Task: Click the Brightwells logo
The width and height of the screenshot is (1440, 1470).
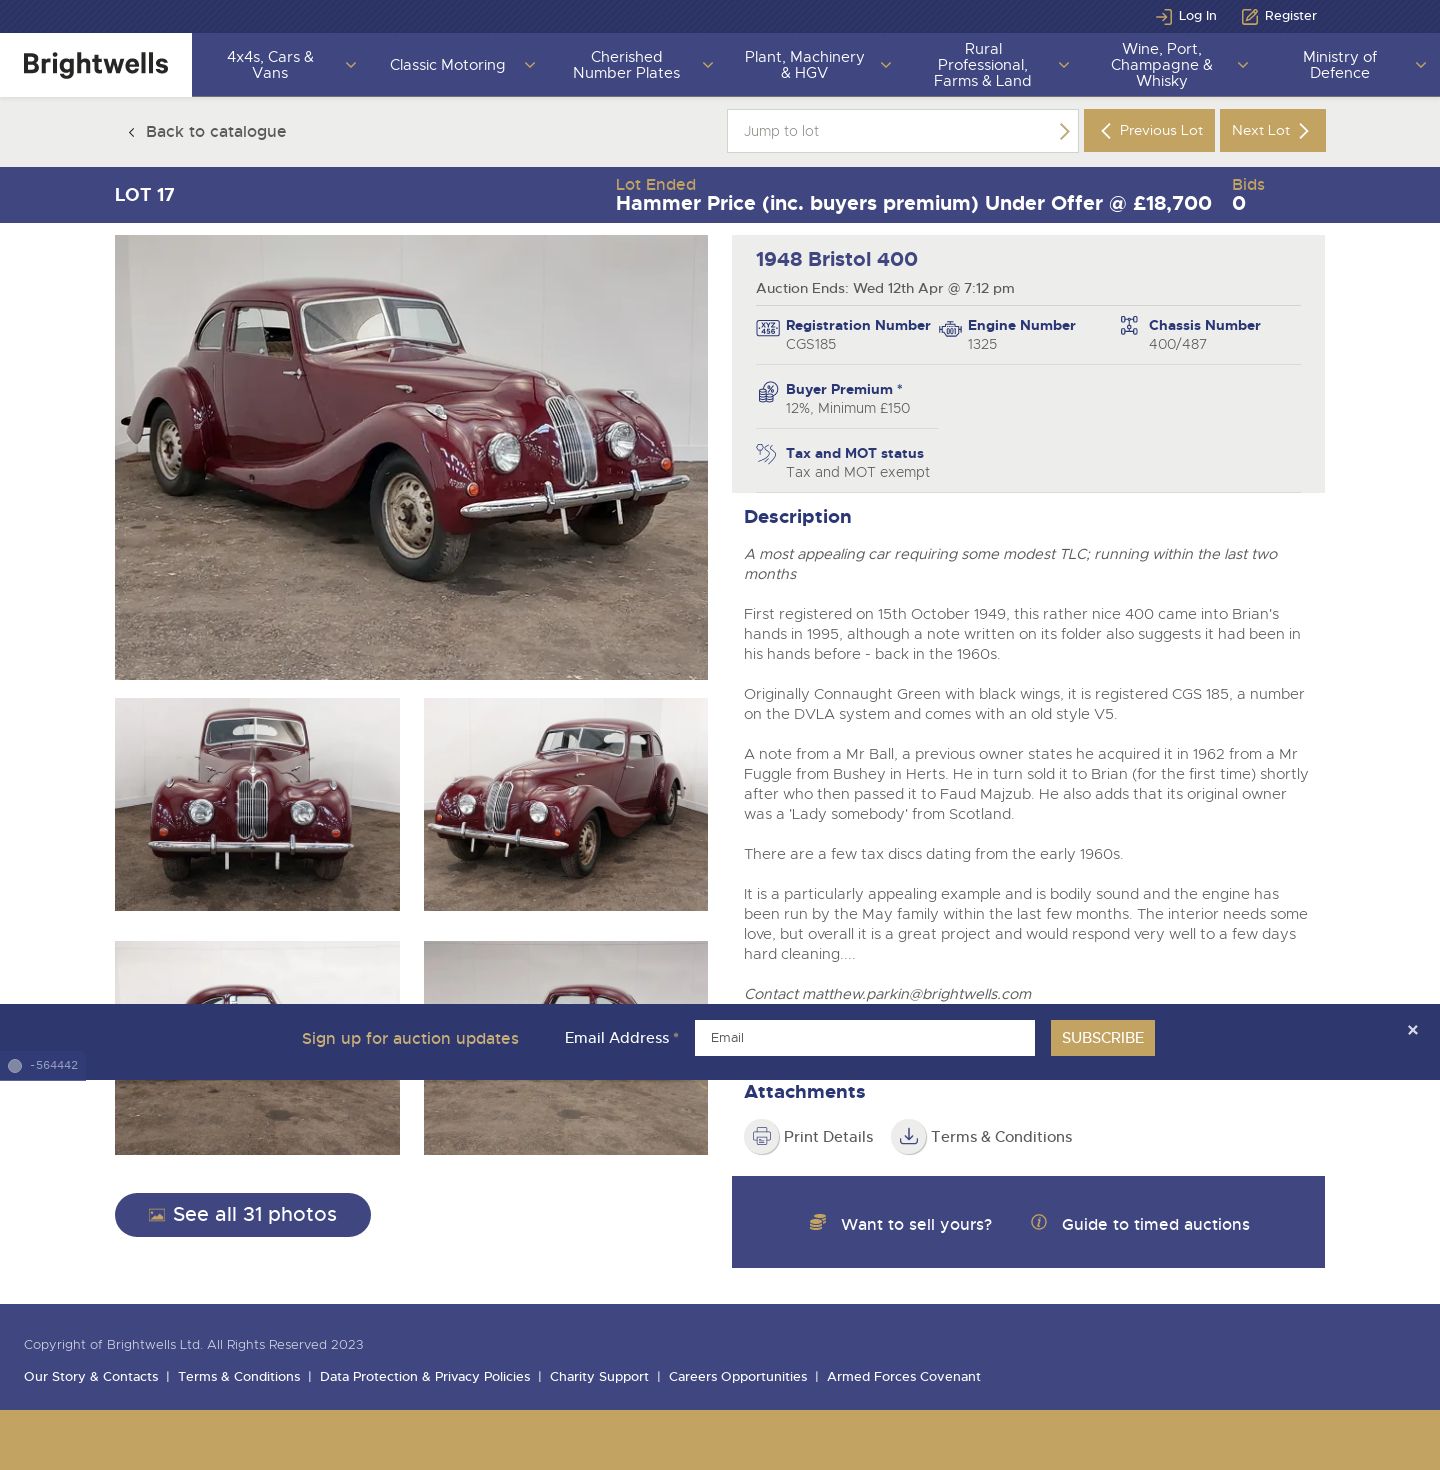Action: coord(96,65)
